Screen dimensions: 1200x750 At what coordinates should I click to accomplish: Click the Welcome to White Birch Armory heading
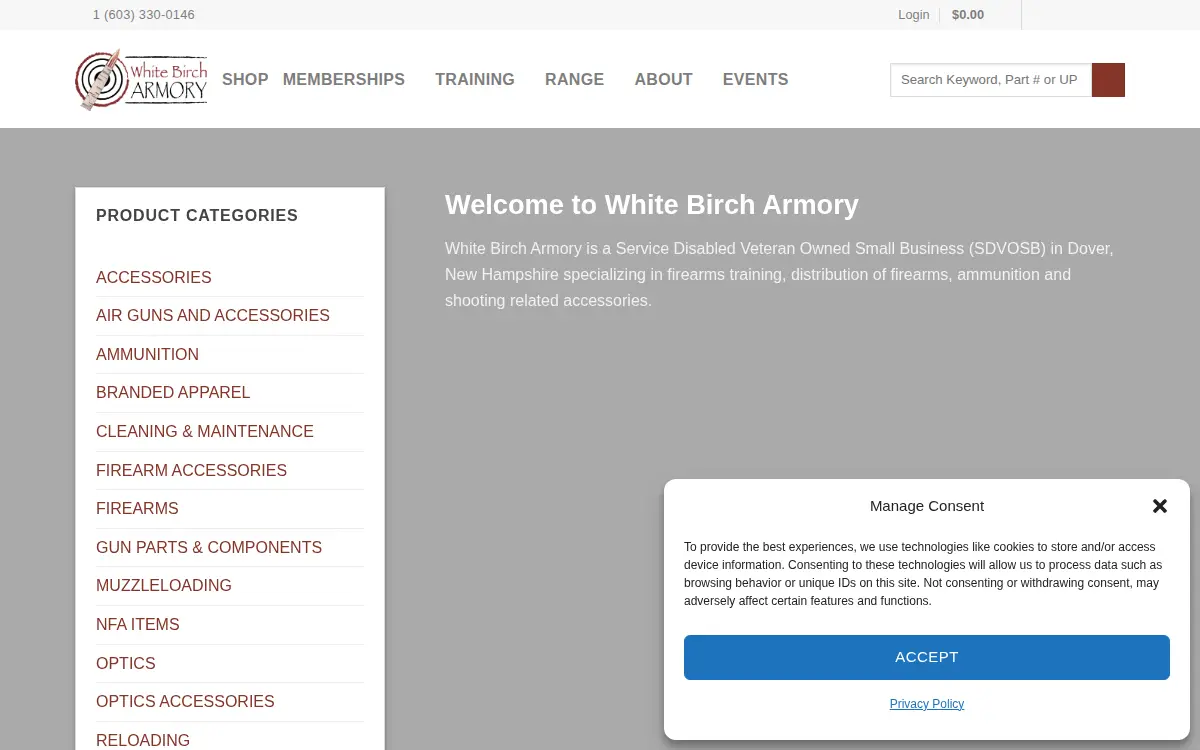[652, 205]
